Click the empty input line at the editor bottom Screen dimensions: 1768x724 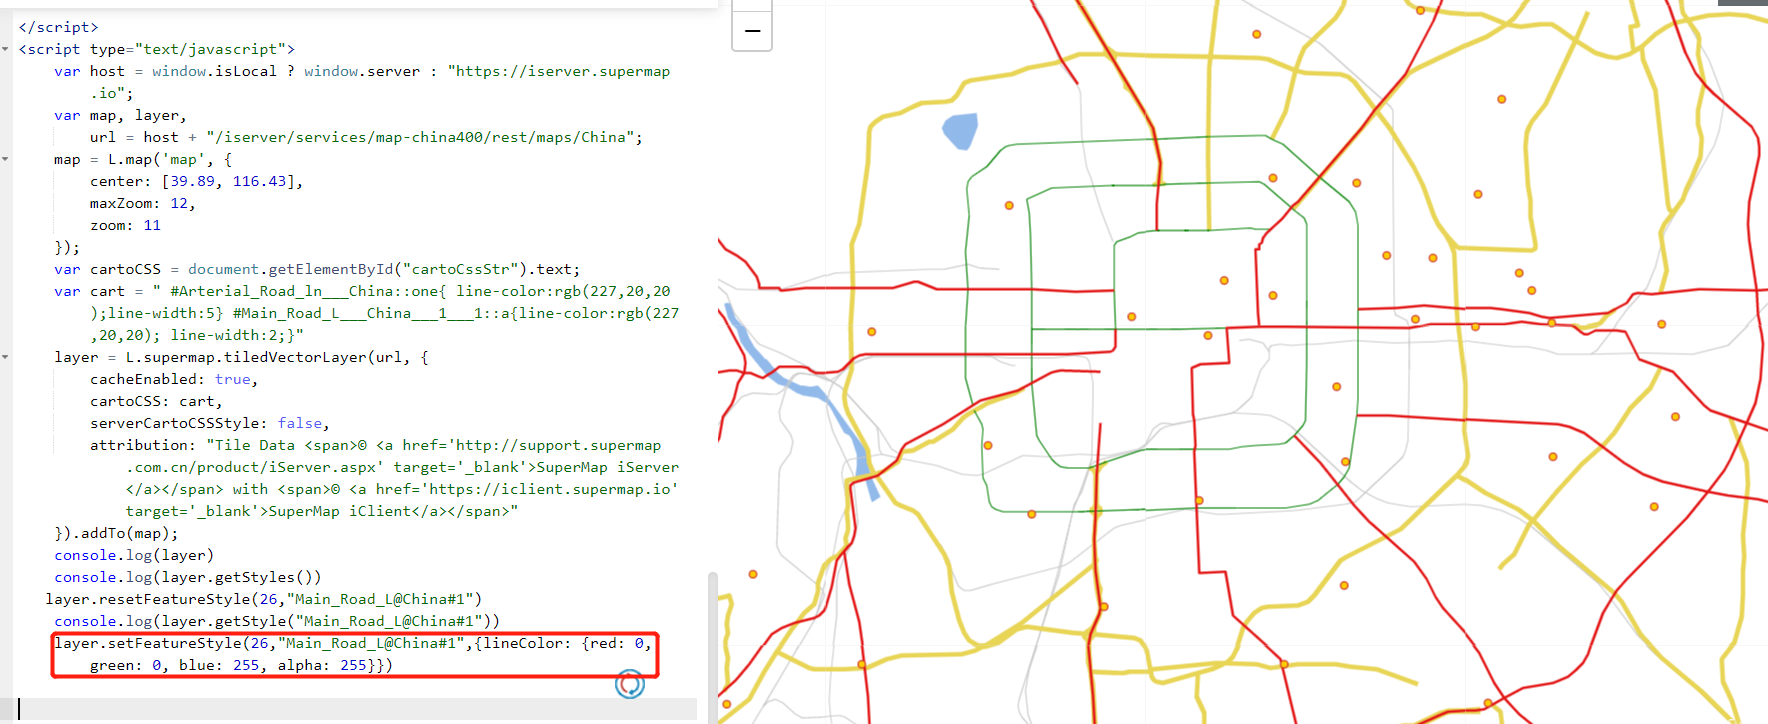355,709
